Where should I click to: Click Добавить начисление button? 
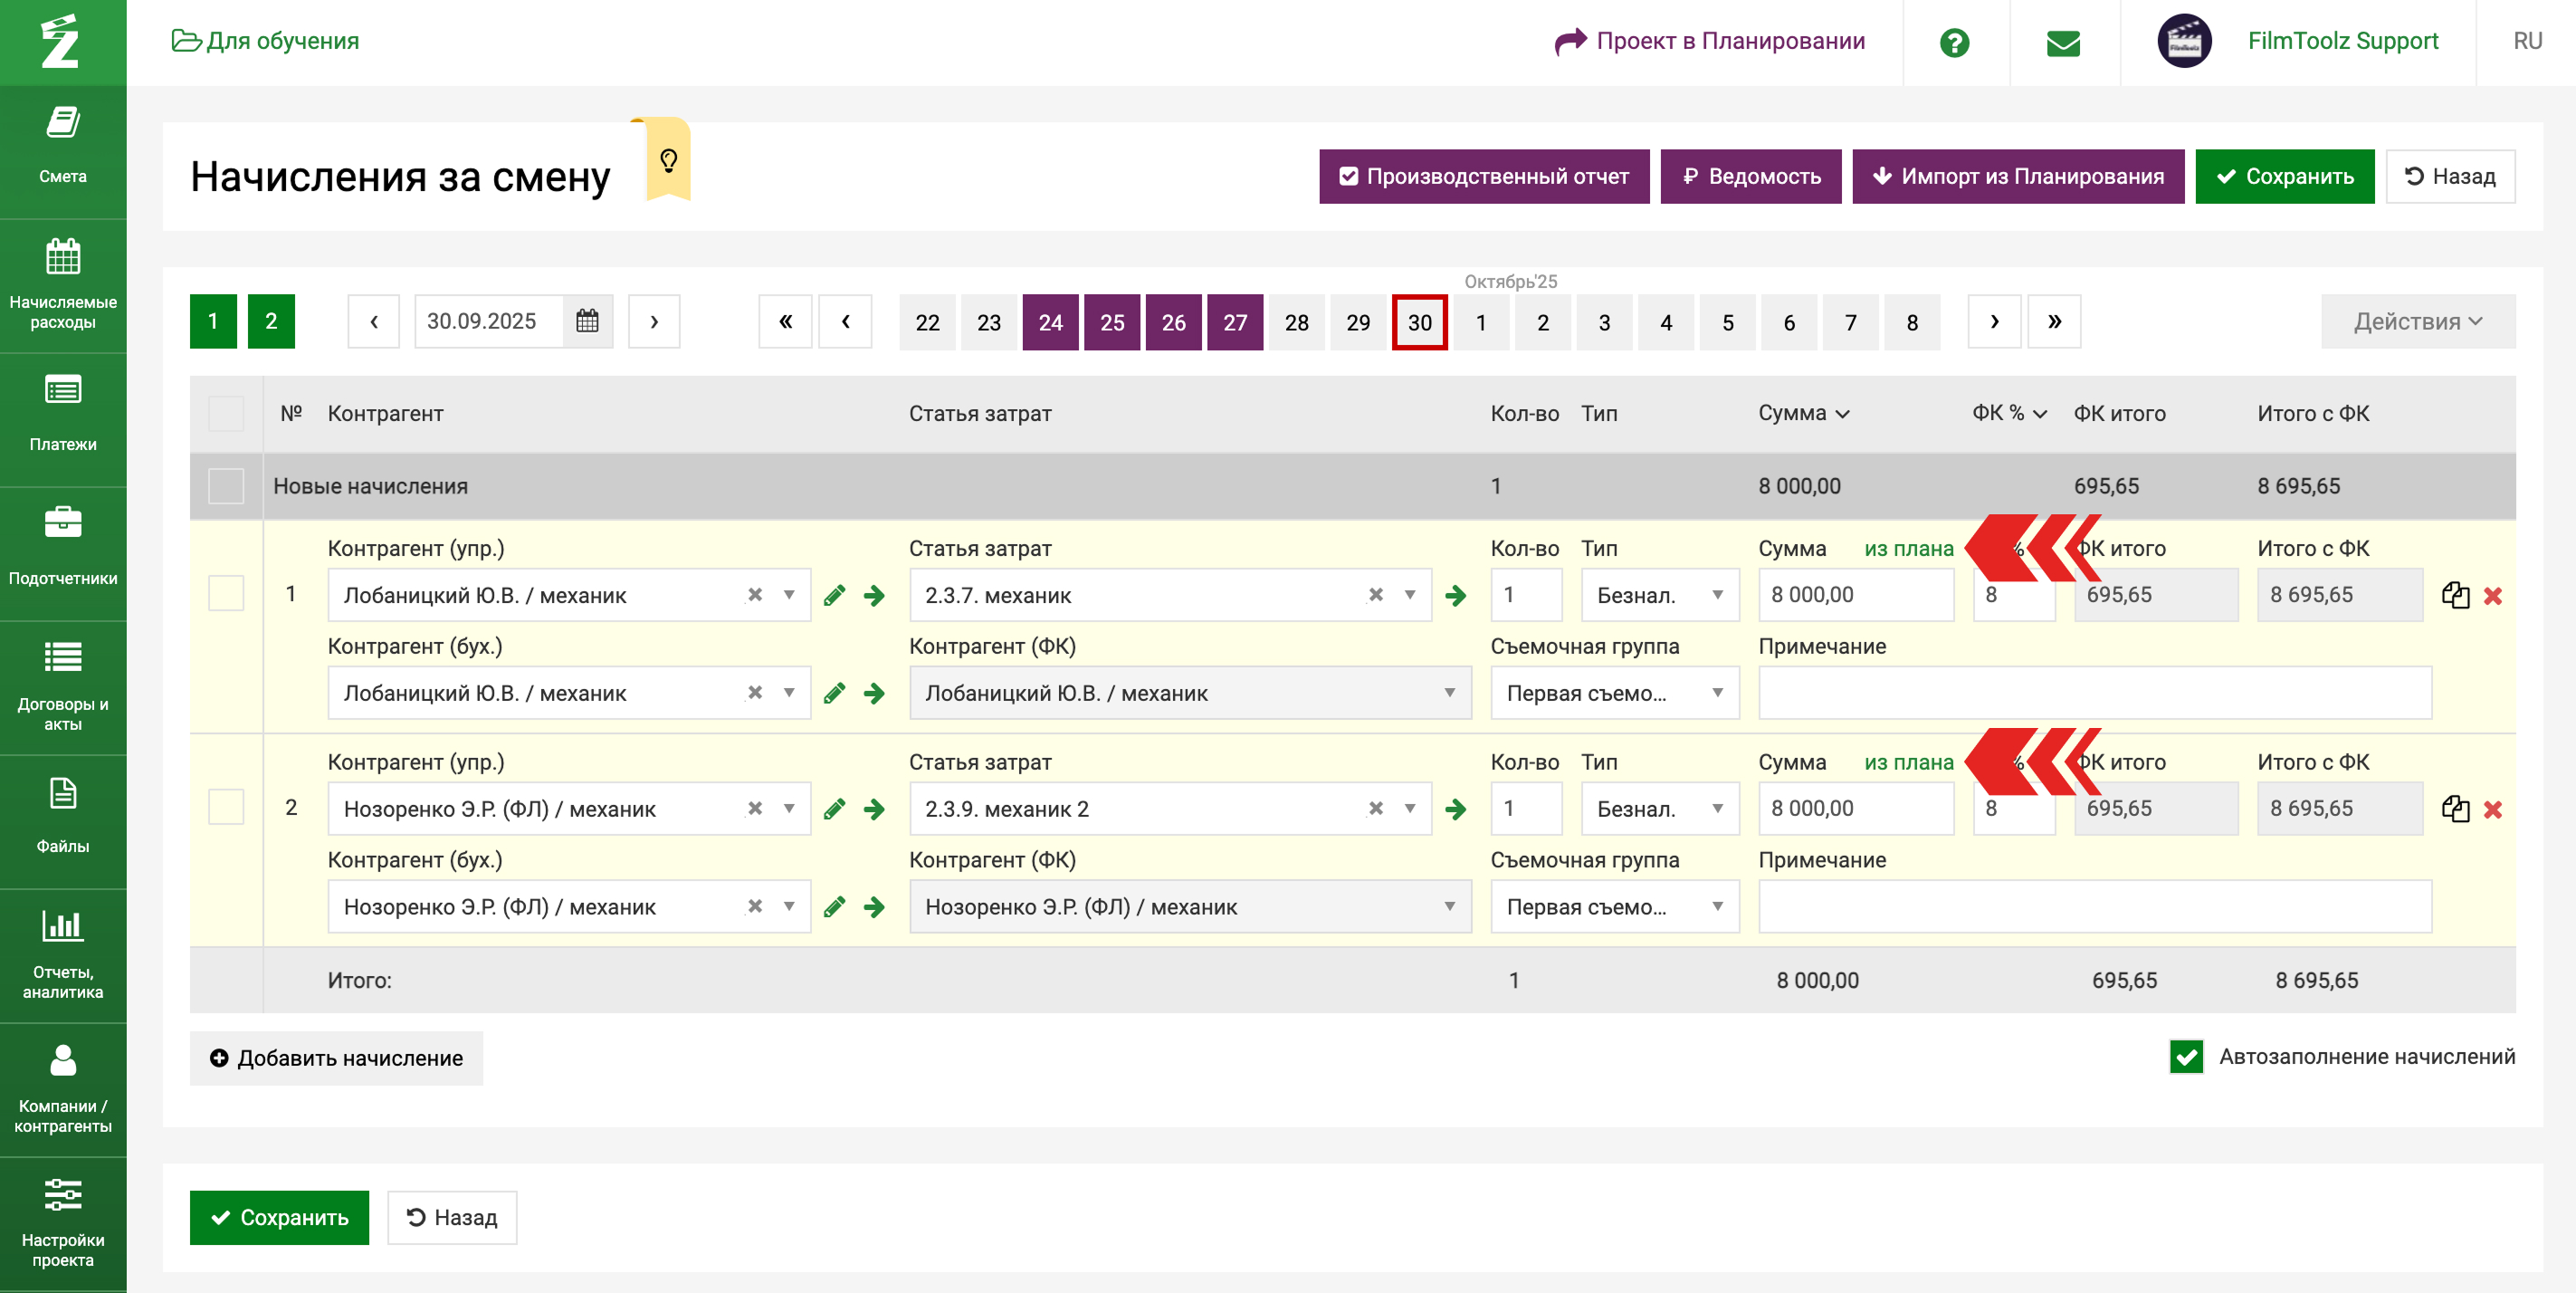[336, 1058]
